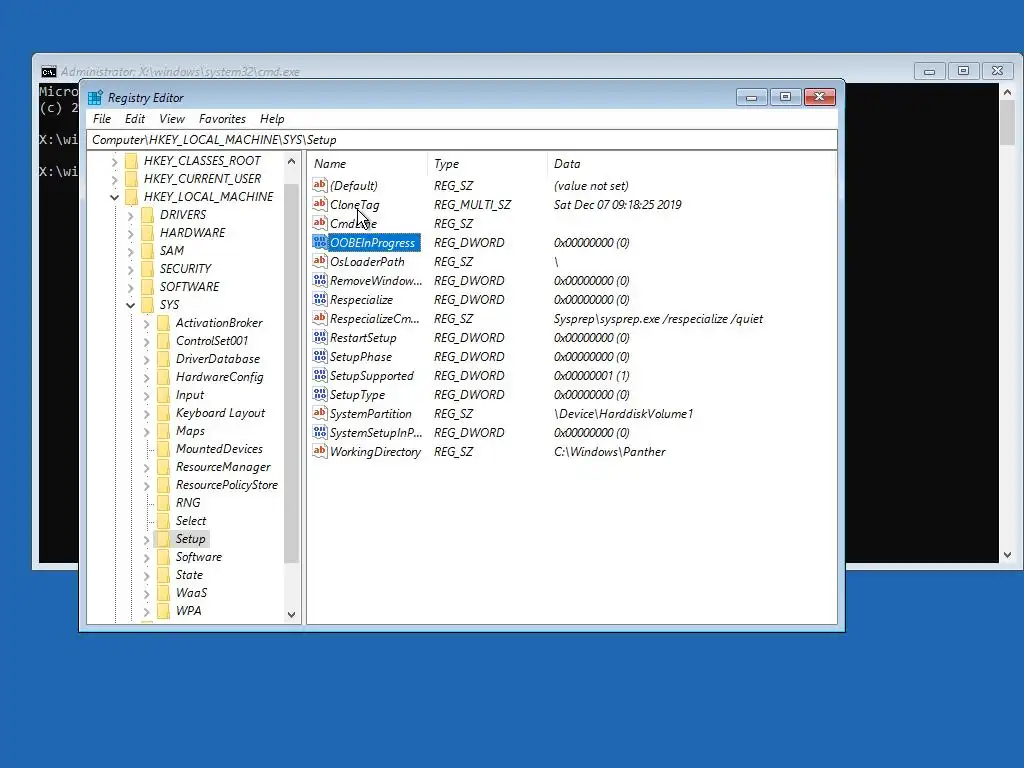Expand the Setup key arrow
Screen dimensions: 1024x768
coord(146,539)
